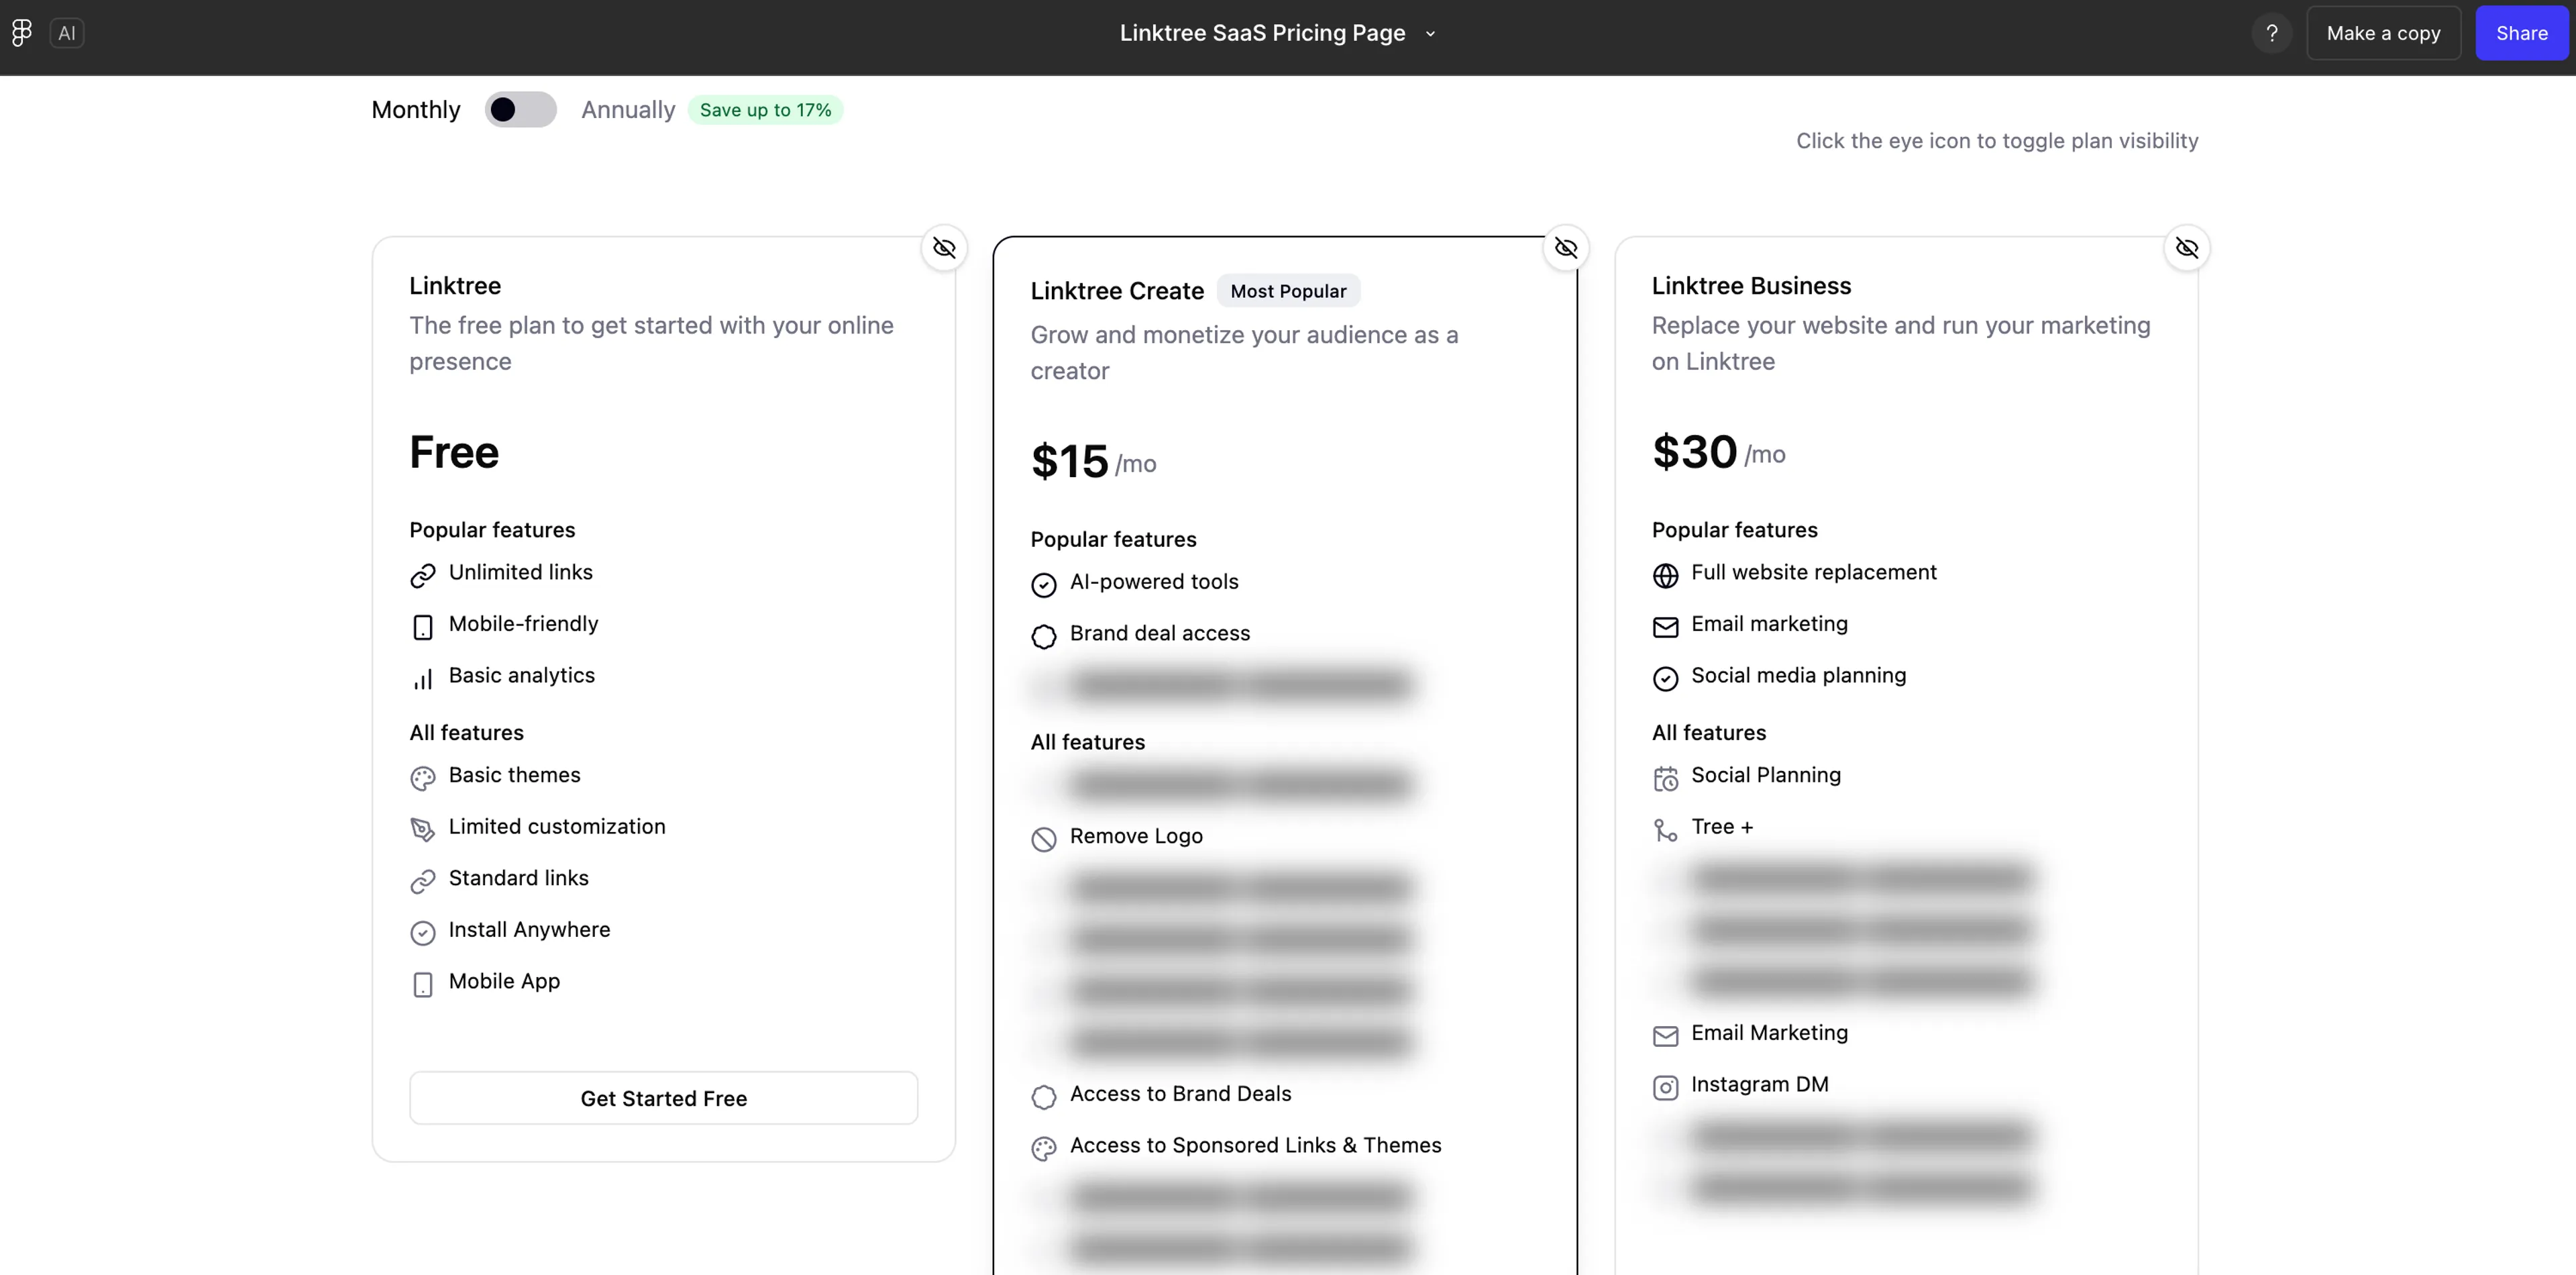
Task: Select the Annually billing label
Action: coord(628,109)
